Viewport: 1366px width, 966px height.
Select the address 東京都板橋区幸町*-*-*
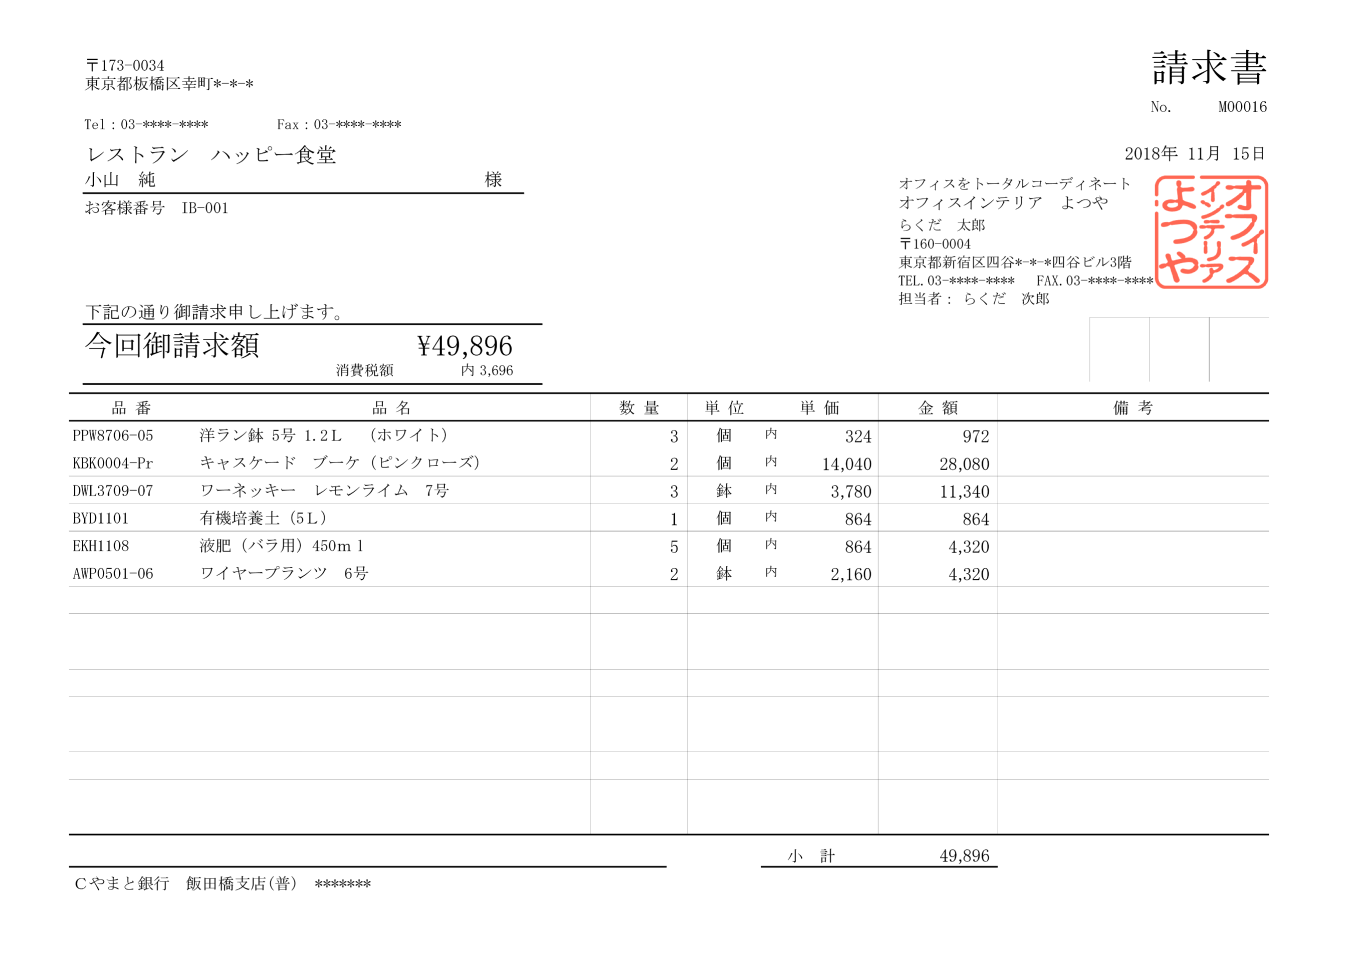click(169, 84)
